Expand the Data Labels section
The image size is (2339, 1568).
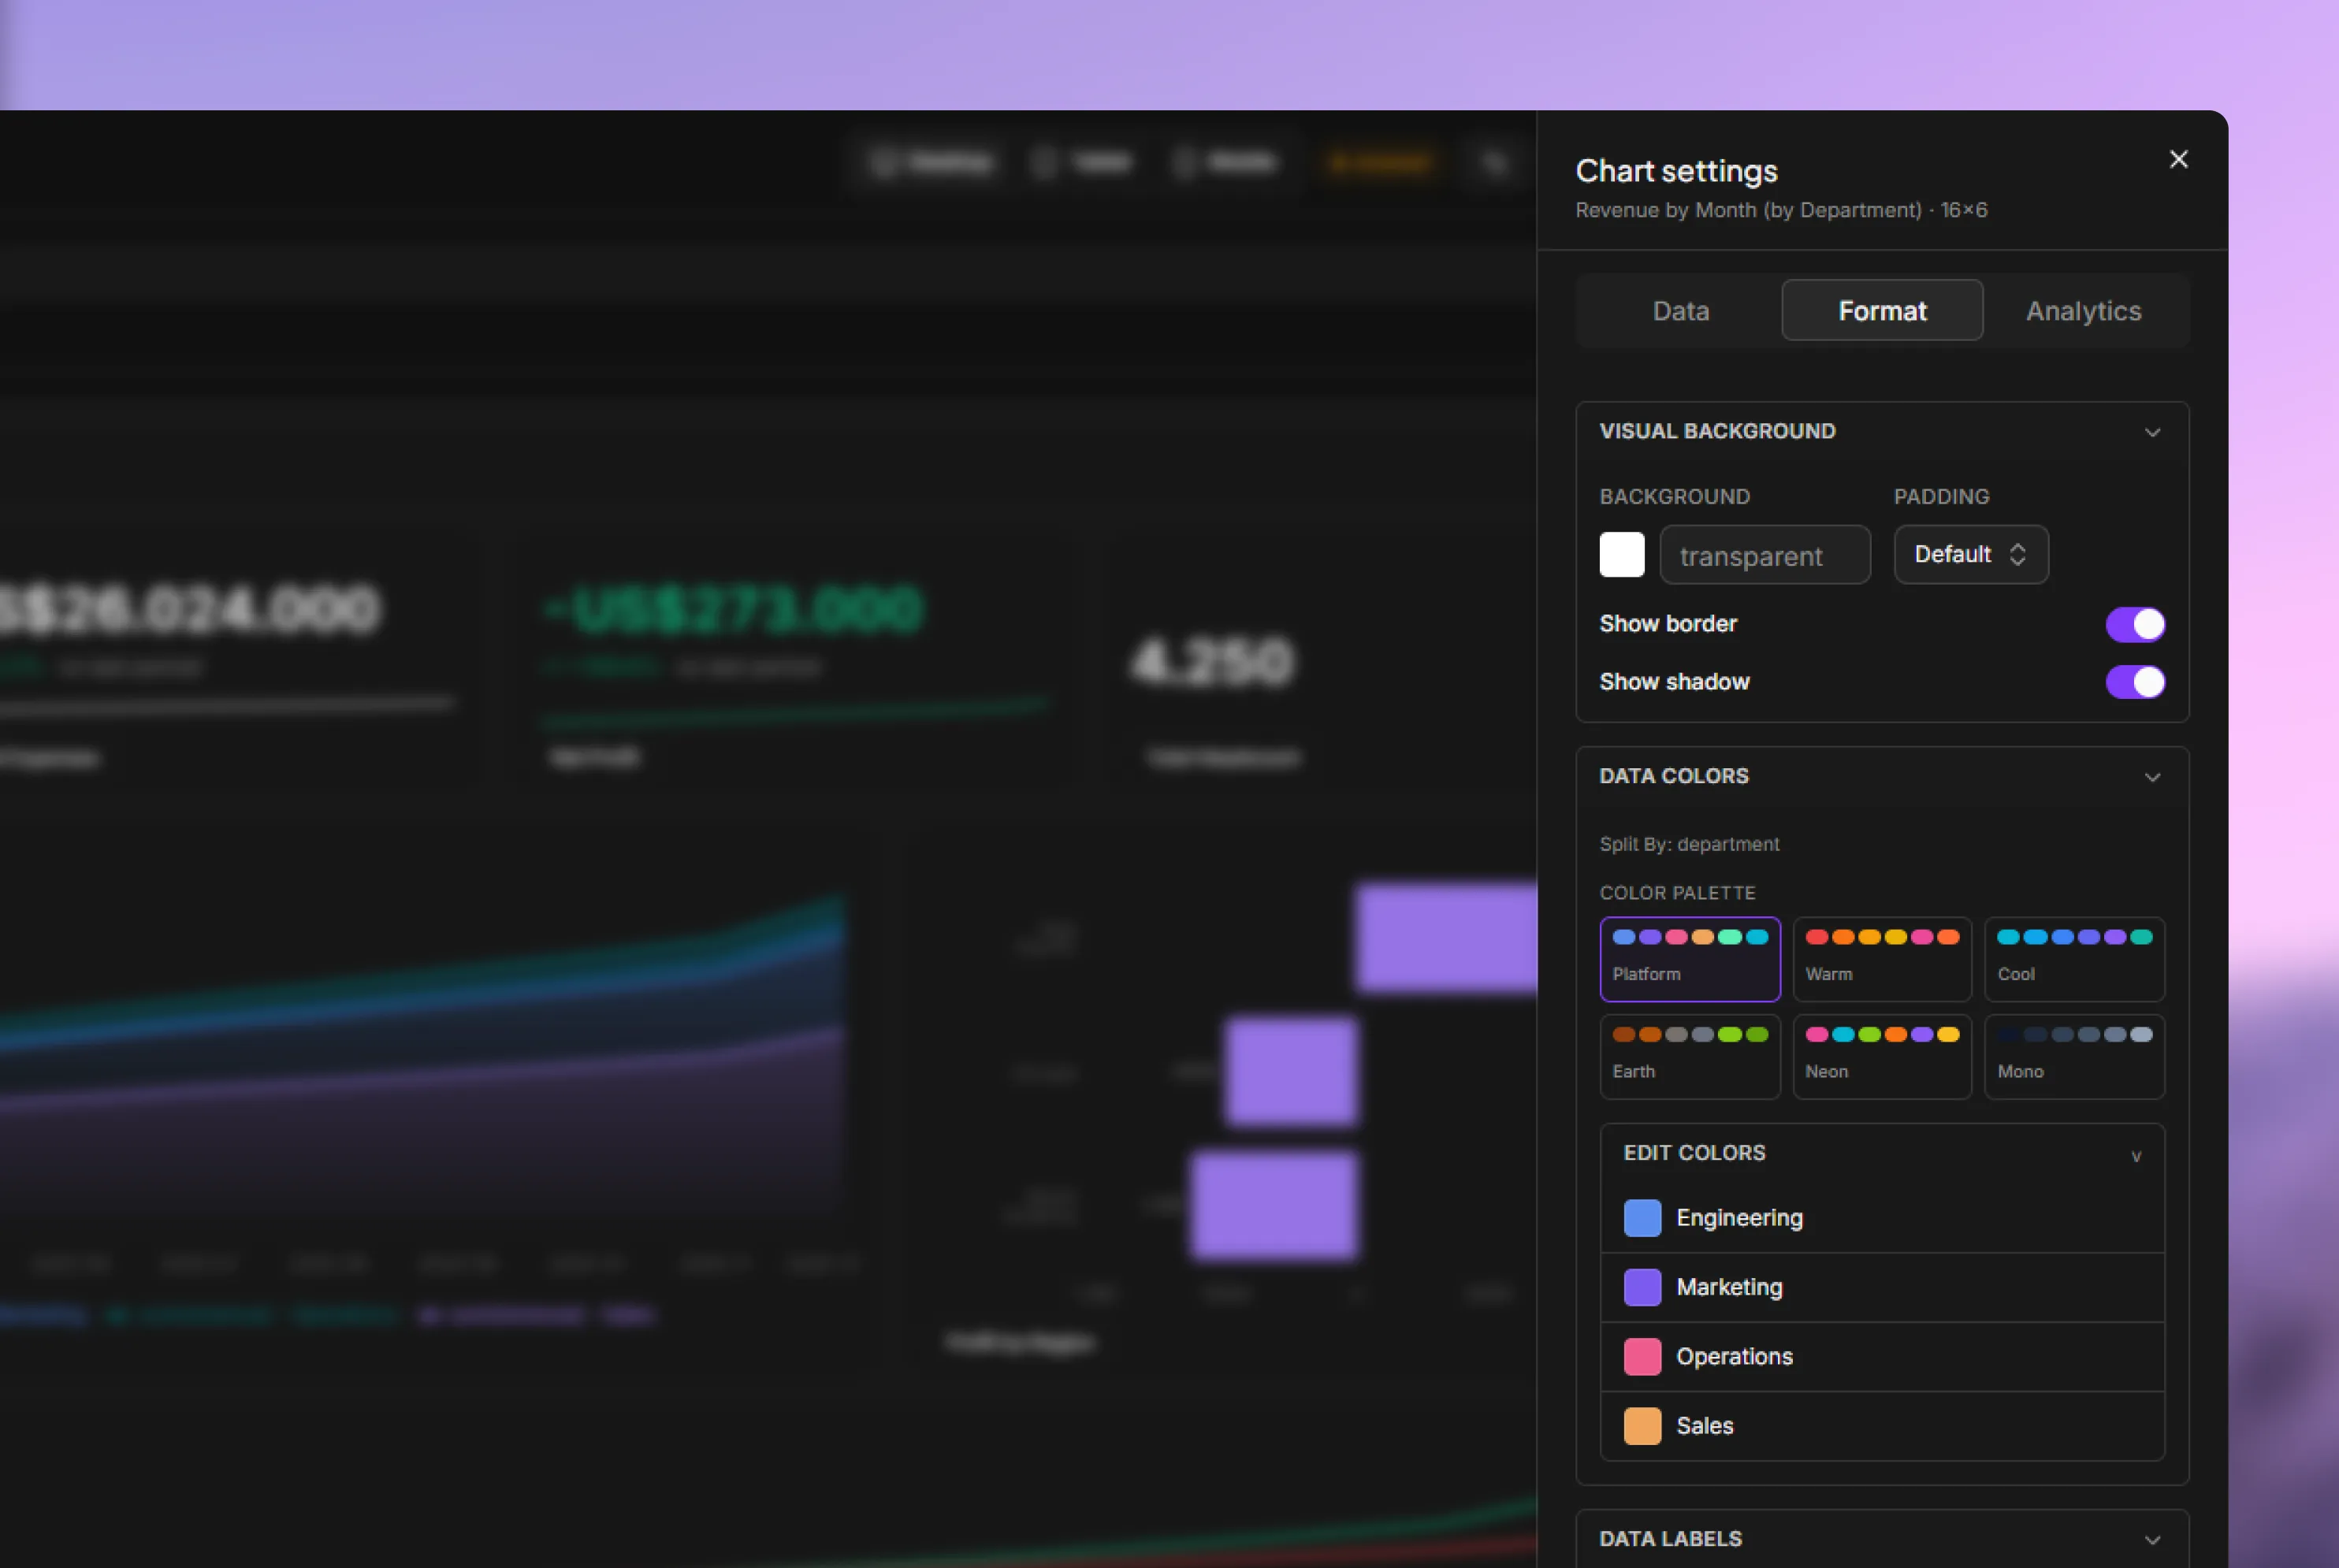(x=2152, y=1540)
